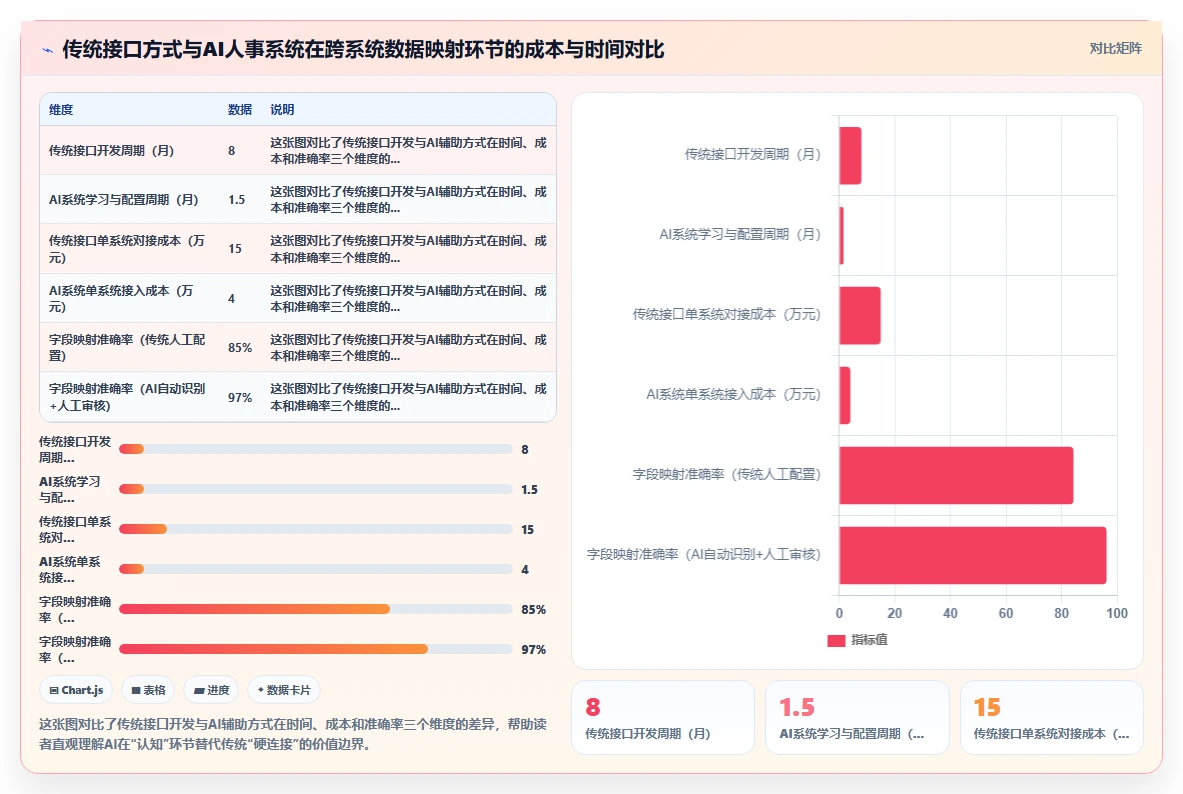Click the main title heading text
1183x794 pixels.
pyautogui.click(x=364, y=50)
